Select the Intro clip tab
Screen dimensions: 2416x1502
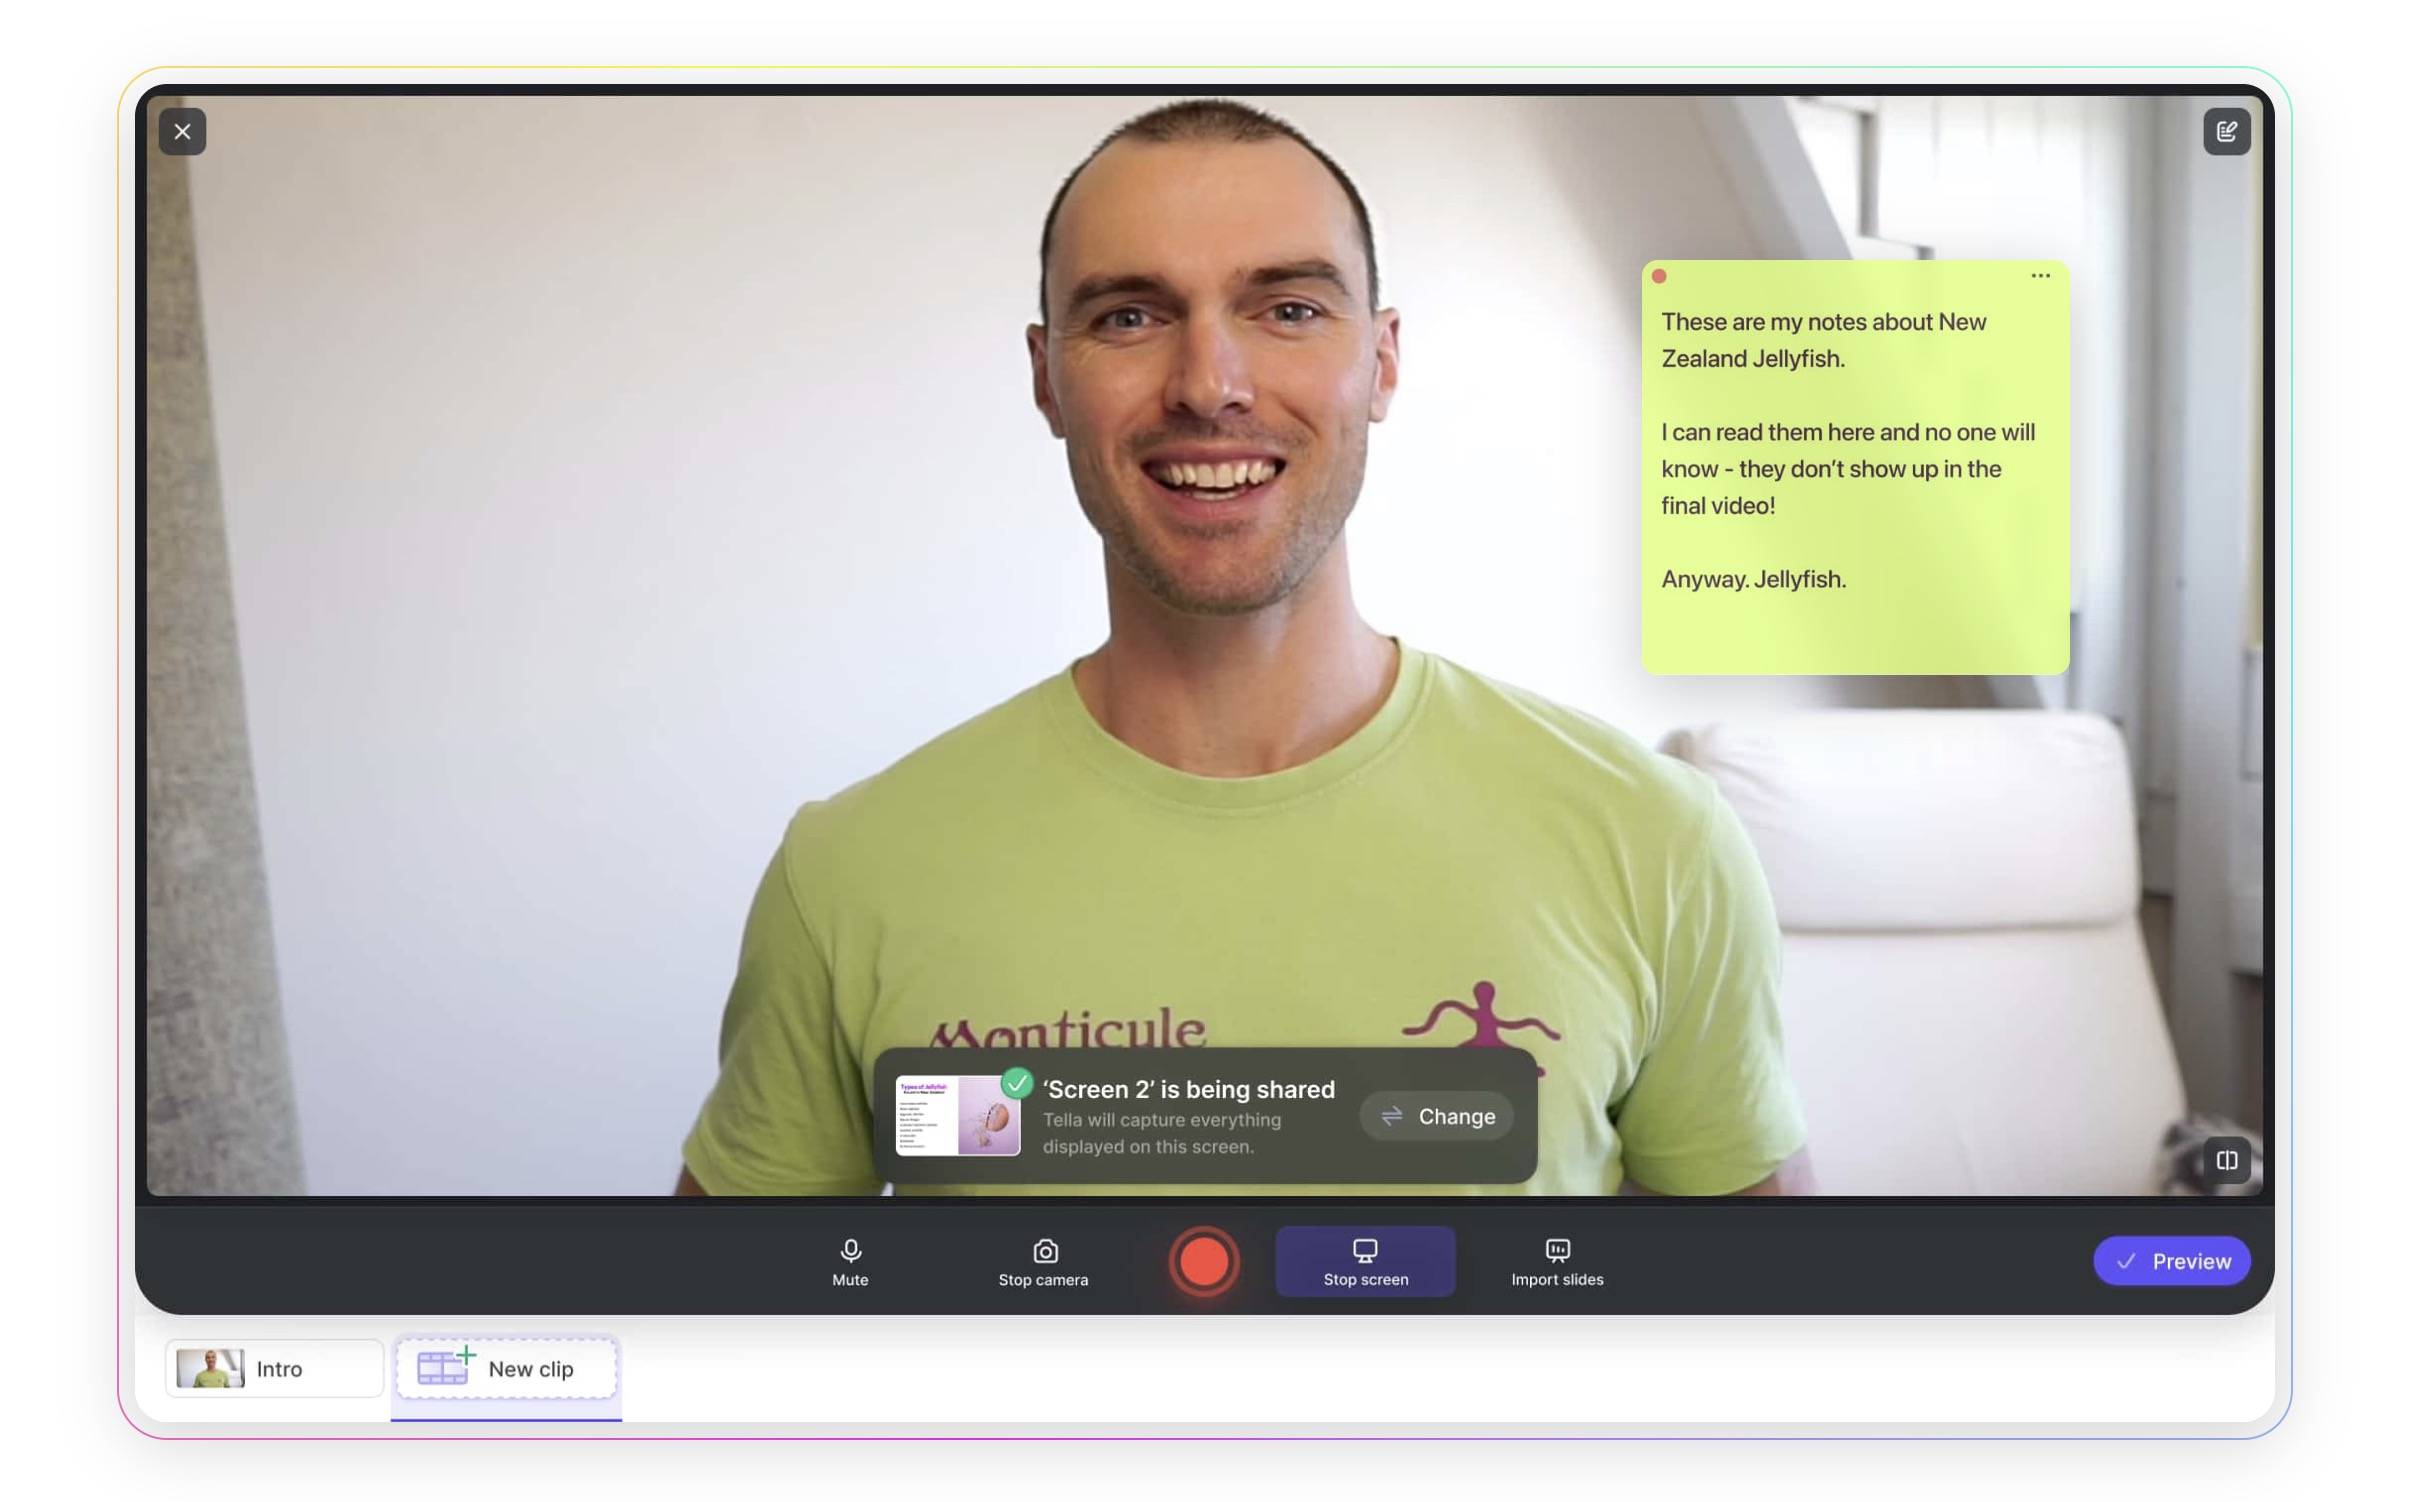(x=274, y=1368)
